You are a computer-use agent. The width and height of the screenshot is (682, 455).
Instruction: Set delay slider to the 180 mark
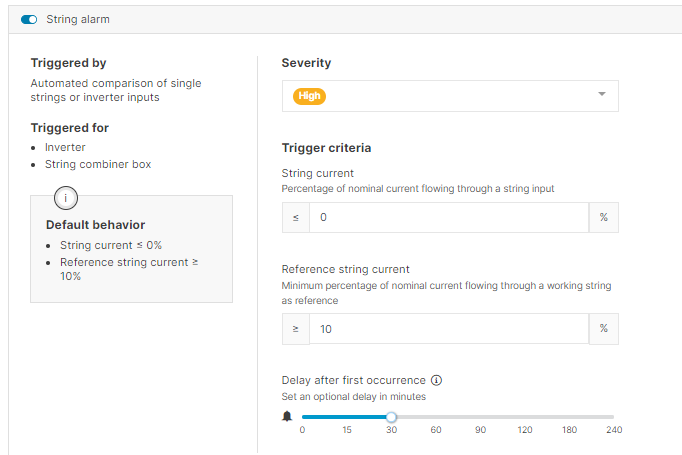pos(569,417)
